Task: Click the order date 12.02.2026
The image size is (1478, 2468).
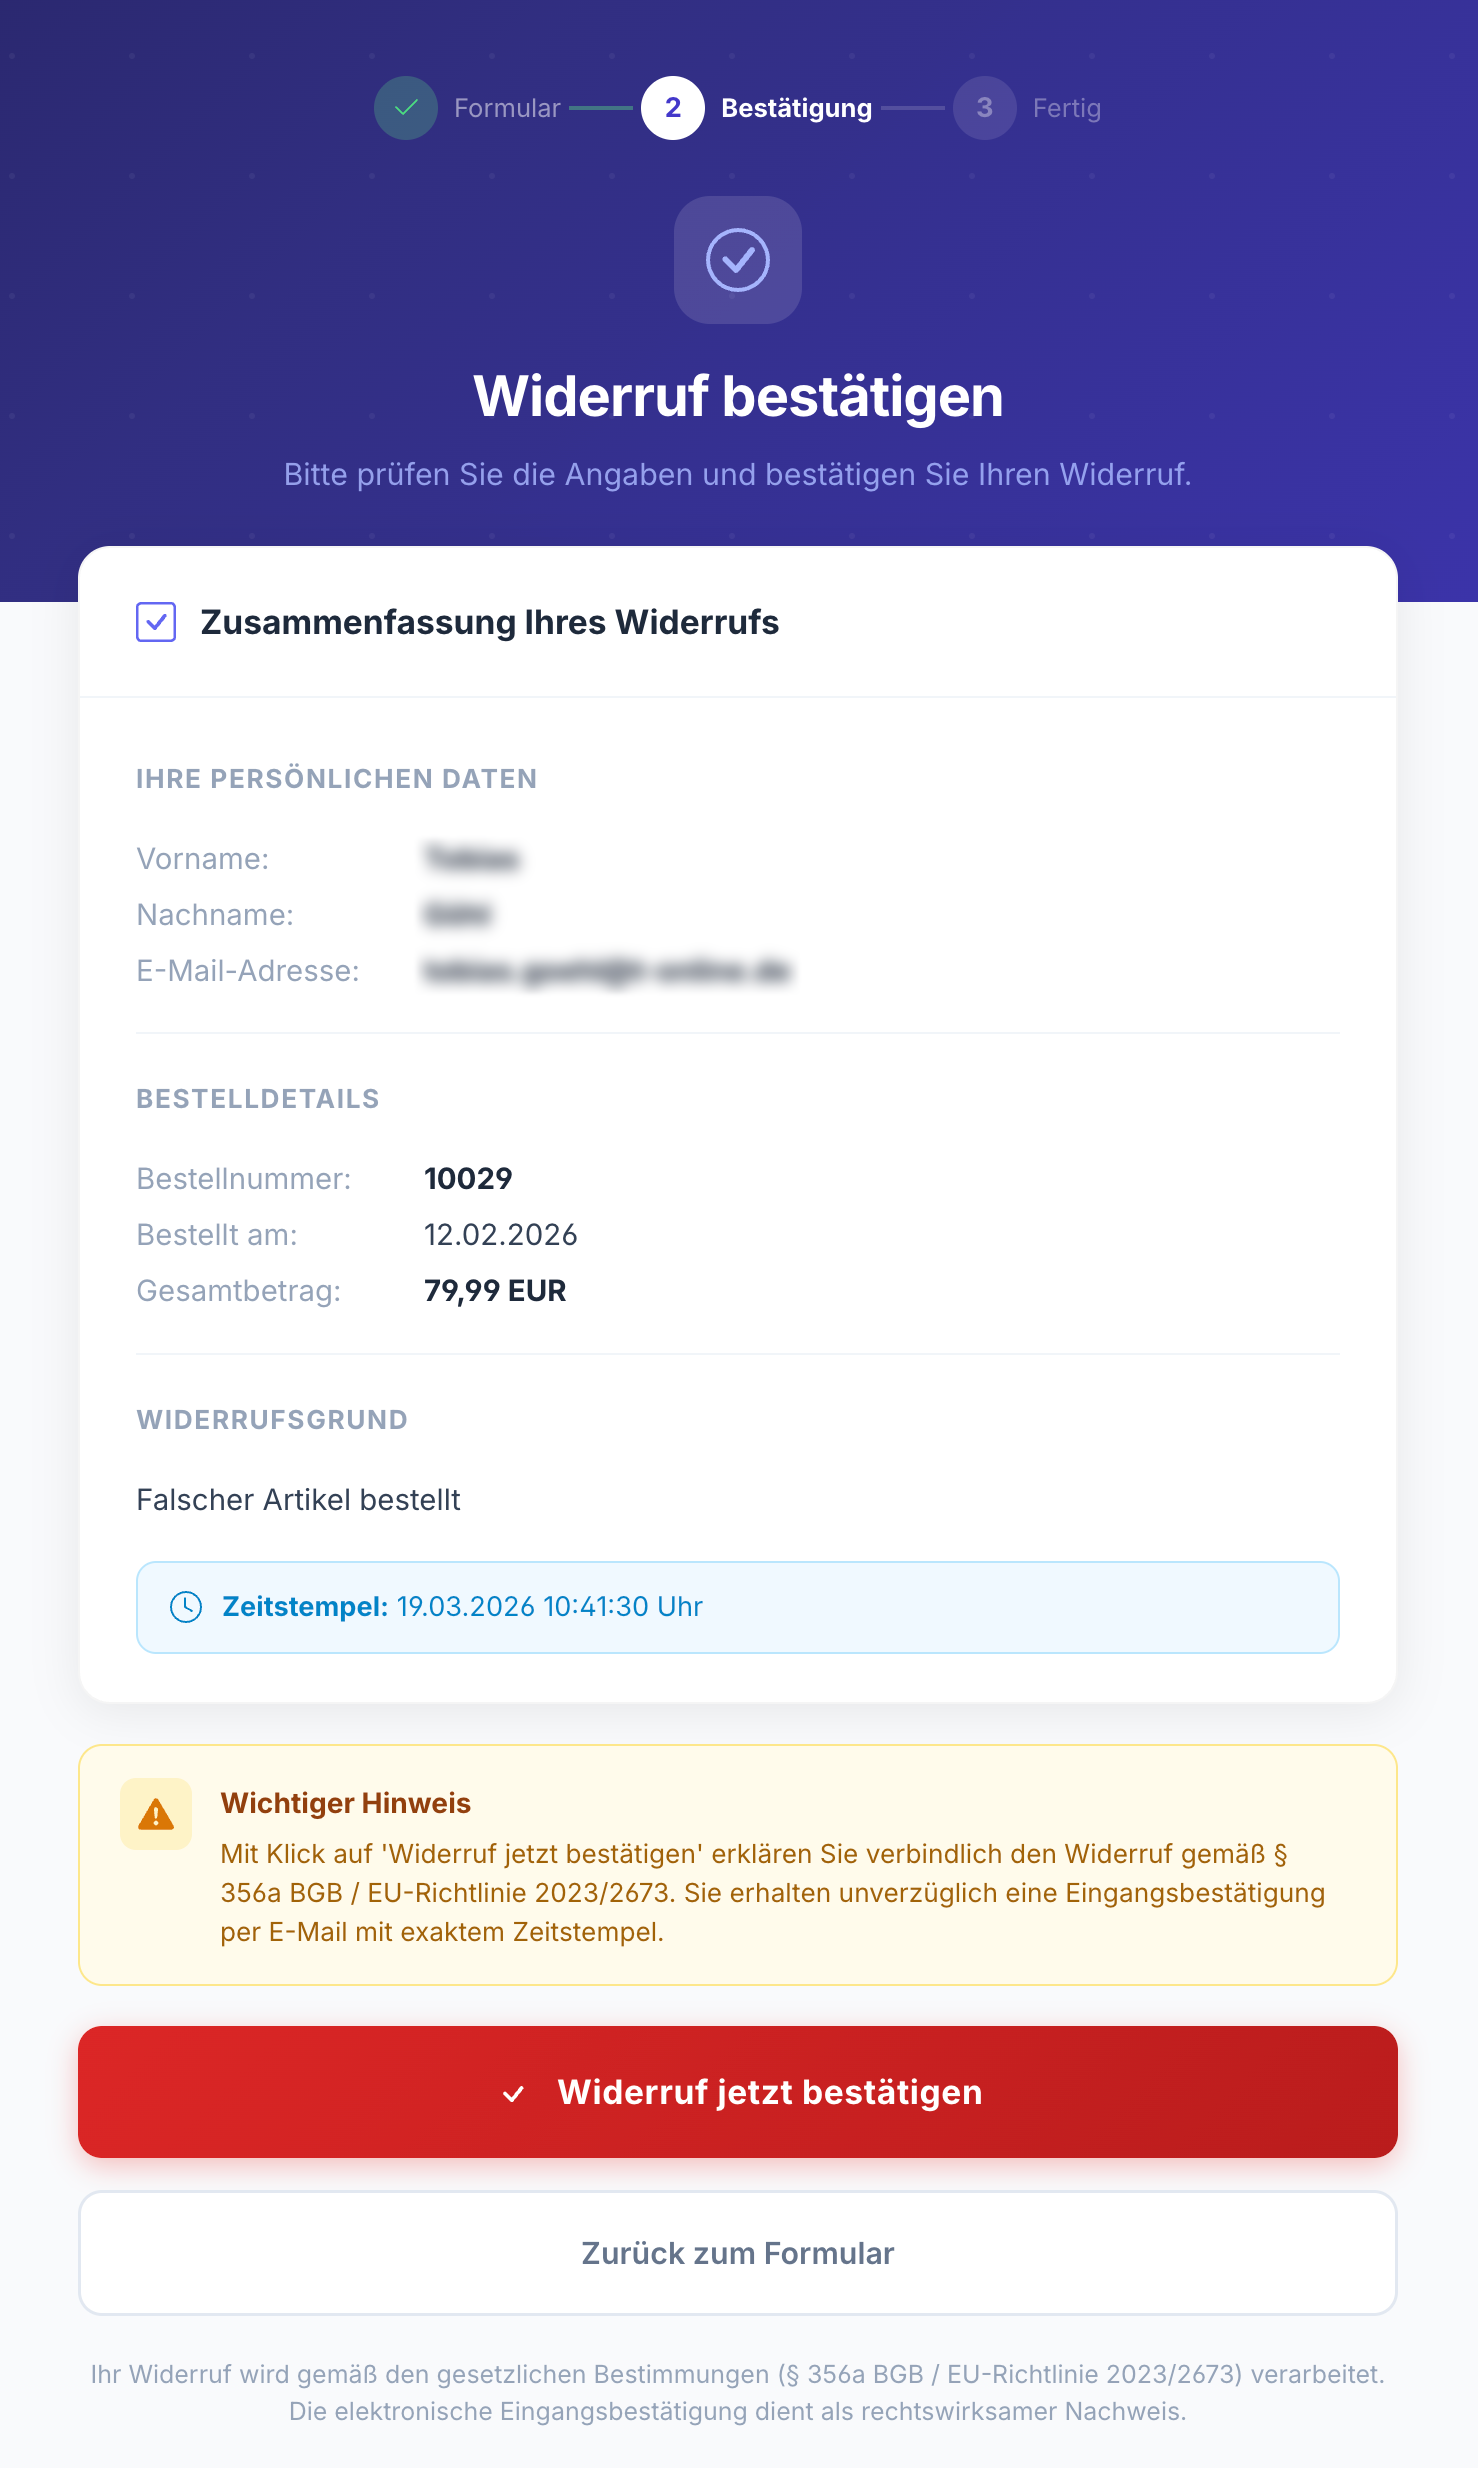Action: click(500, 1235)
